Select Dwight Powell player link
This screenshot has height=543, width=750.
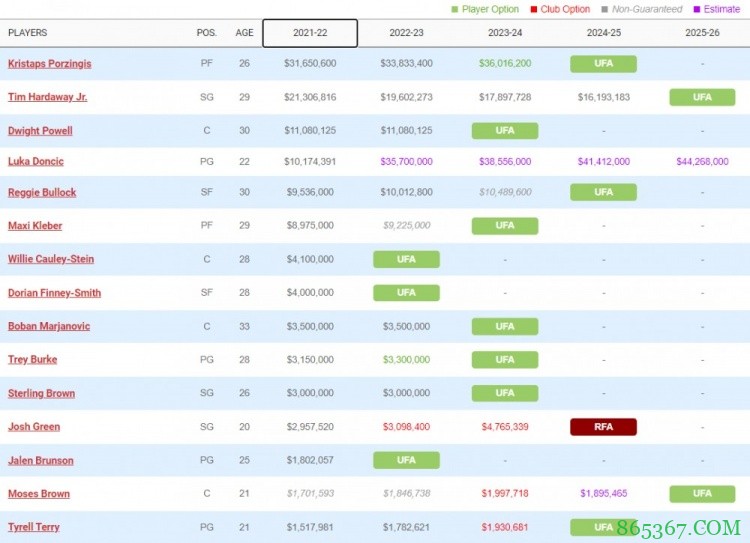(x=40, y=131)
